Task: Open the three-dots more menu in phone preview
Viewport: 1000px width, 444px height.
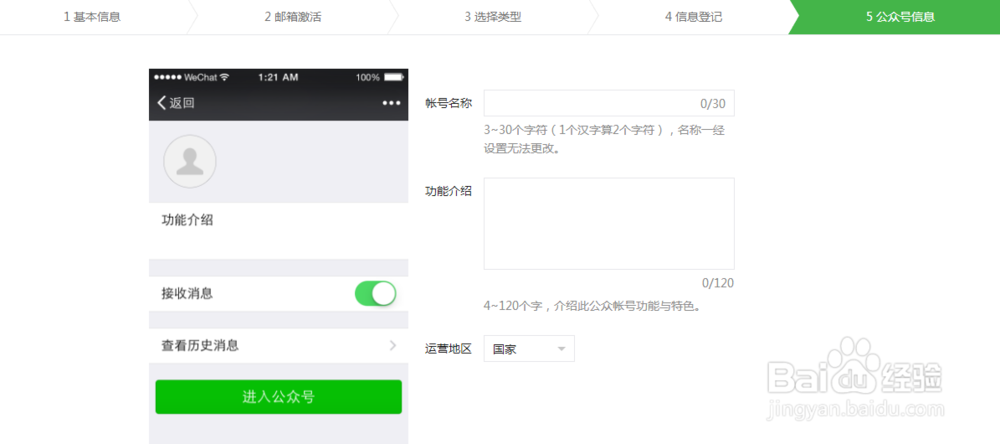Action: tap(392, 103)
